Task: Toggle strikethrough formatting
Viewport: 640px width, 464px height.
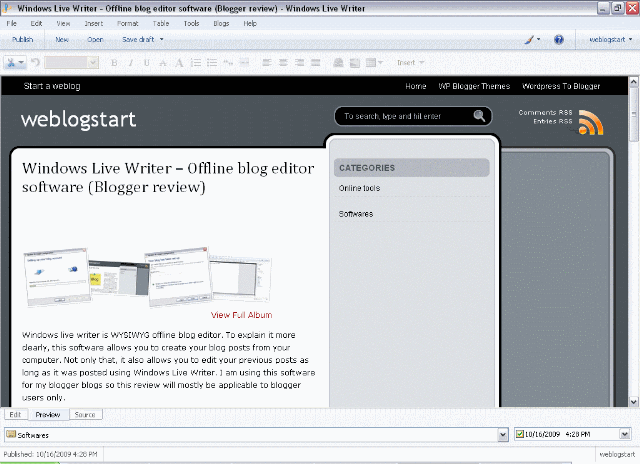Action: click(x=163, y=63)
